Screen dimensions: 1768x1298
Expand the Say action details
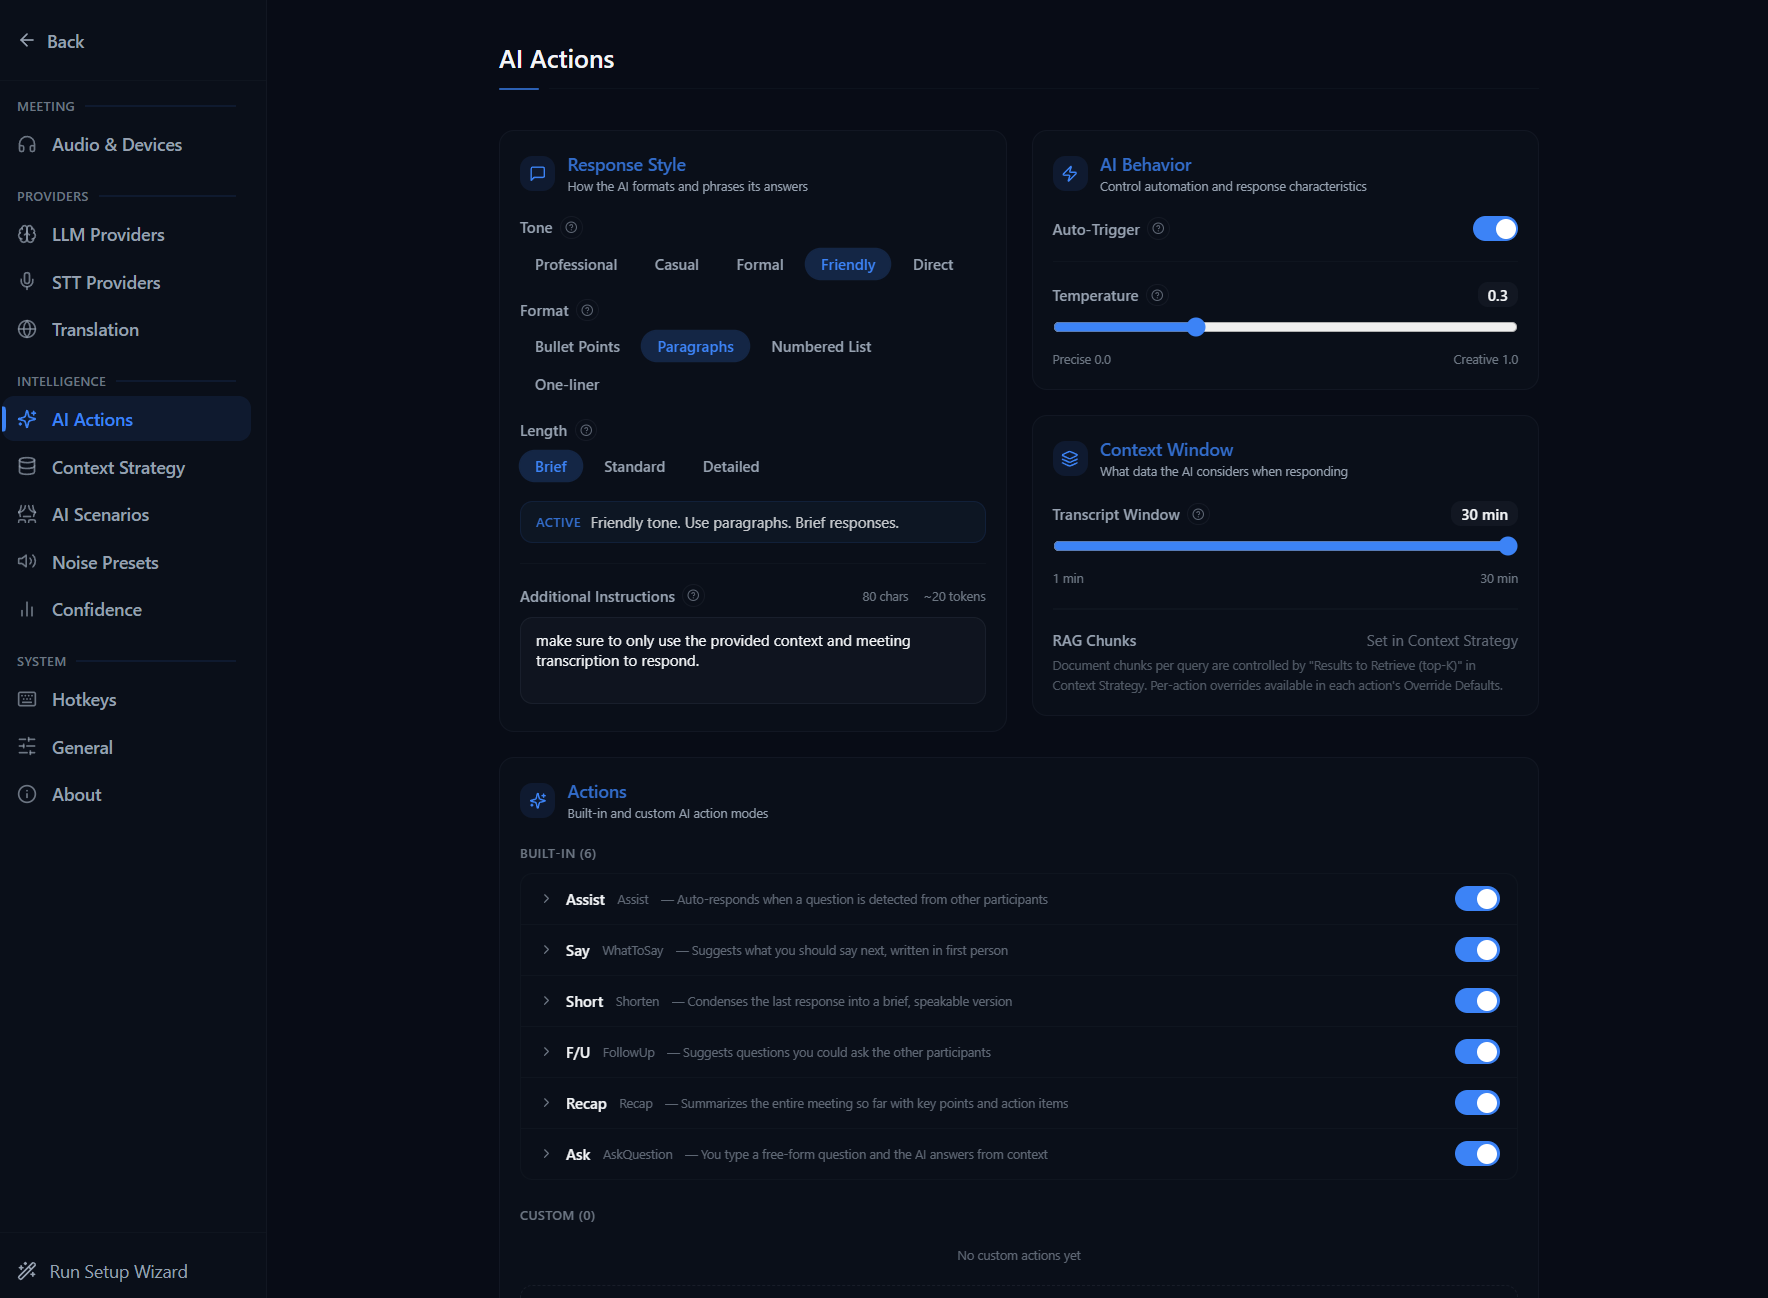click(546, 949)
